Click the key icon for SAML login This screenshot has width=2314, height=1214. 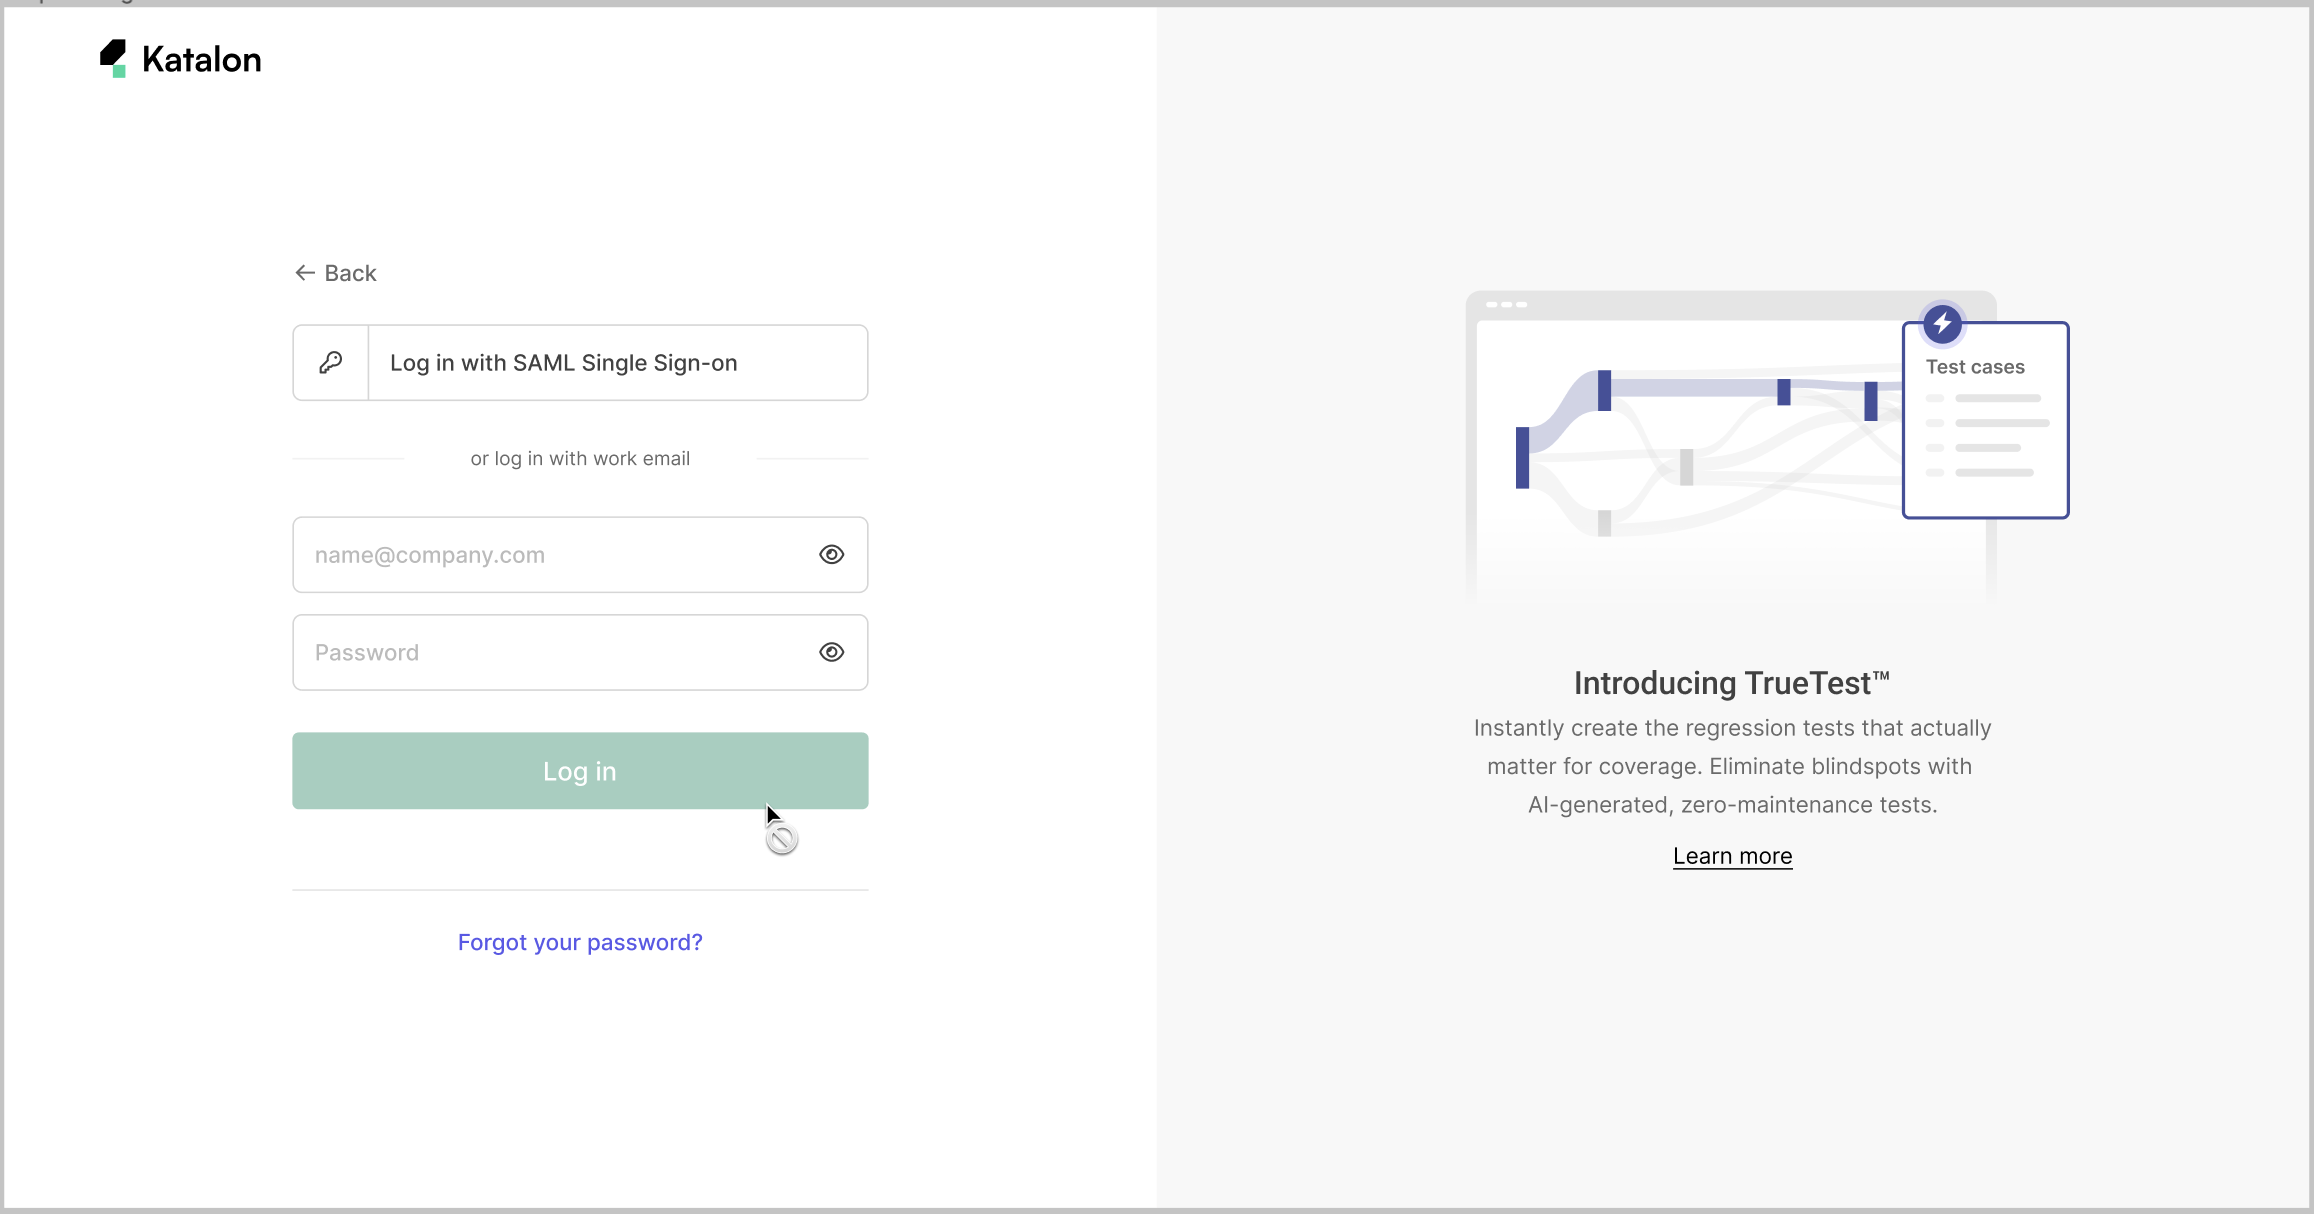coord(331,362)
